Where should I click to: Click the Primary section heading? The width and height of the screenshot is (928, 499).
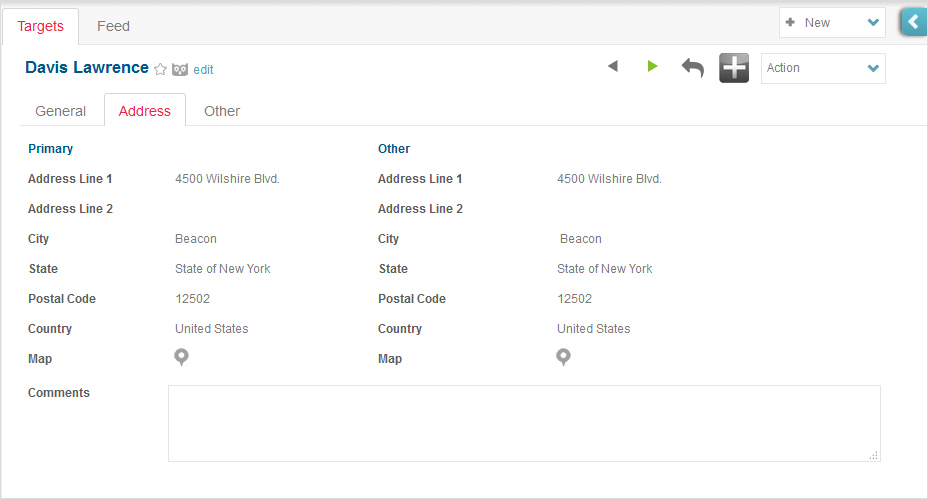click(50, 149)
